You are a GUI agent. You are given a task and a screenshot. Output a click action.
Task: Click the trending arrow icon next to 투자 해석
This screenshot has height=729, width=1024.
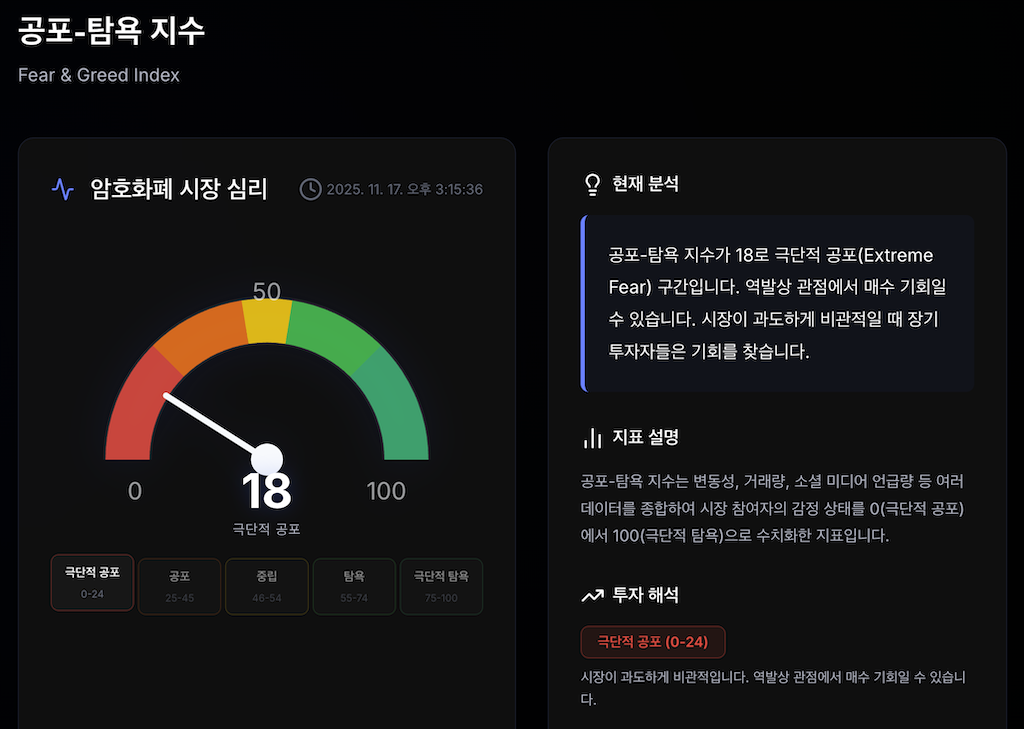(x=594, y=593)
